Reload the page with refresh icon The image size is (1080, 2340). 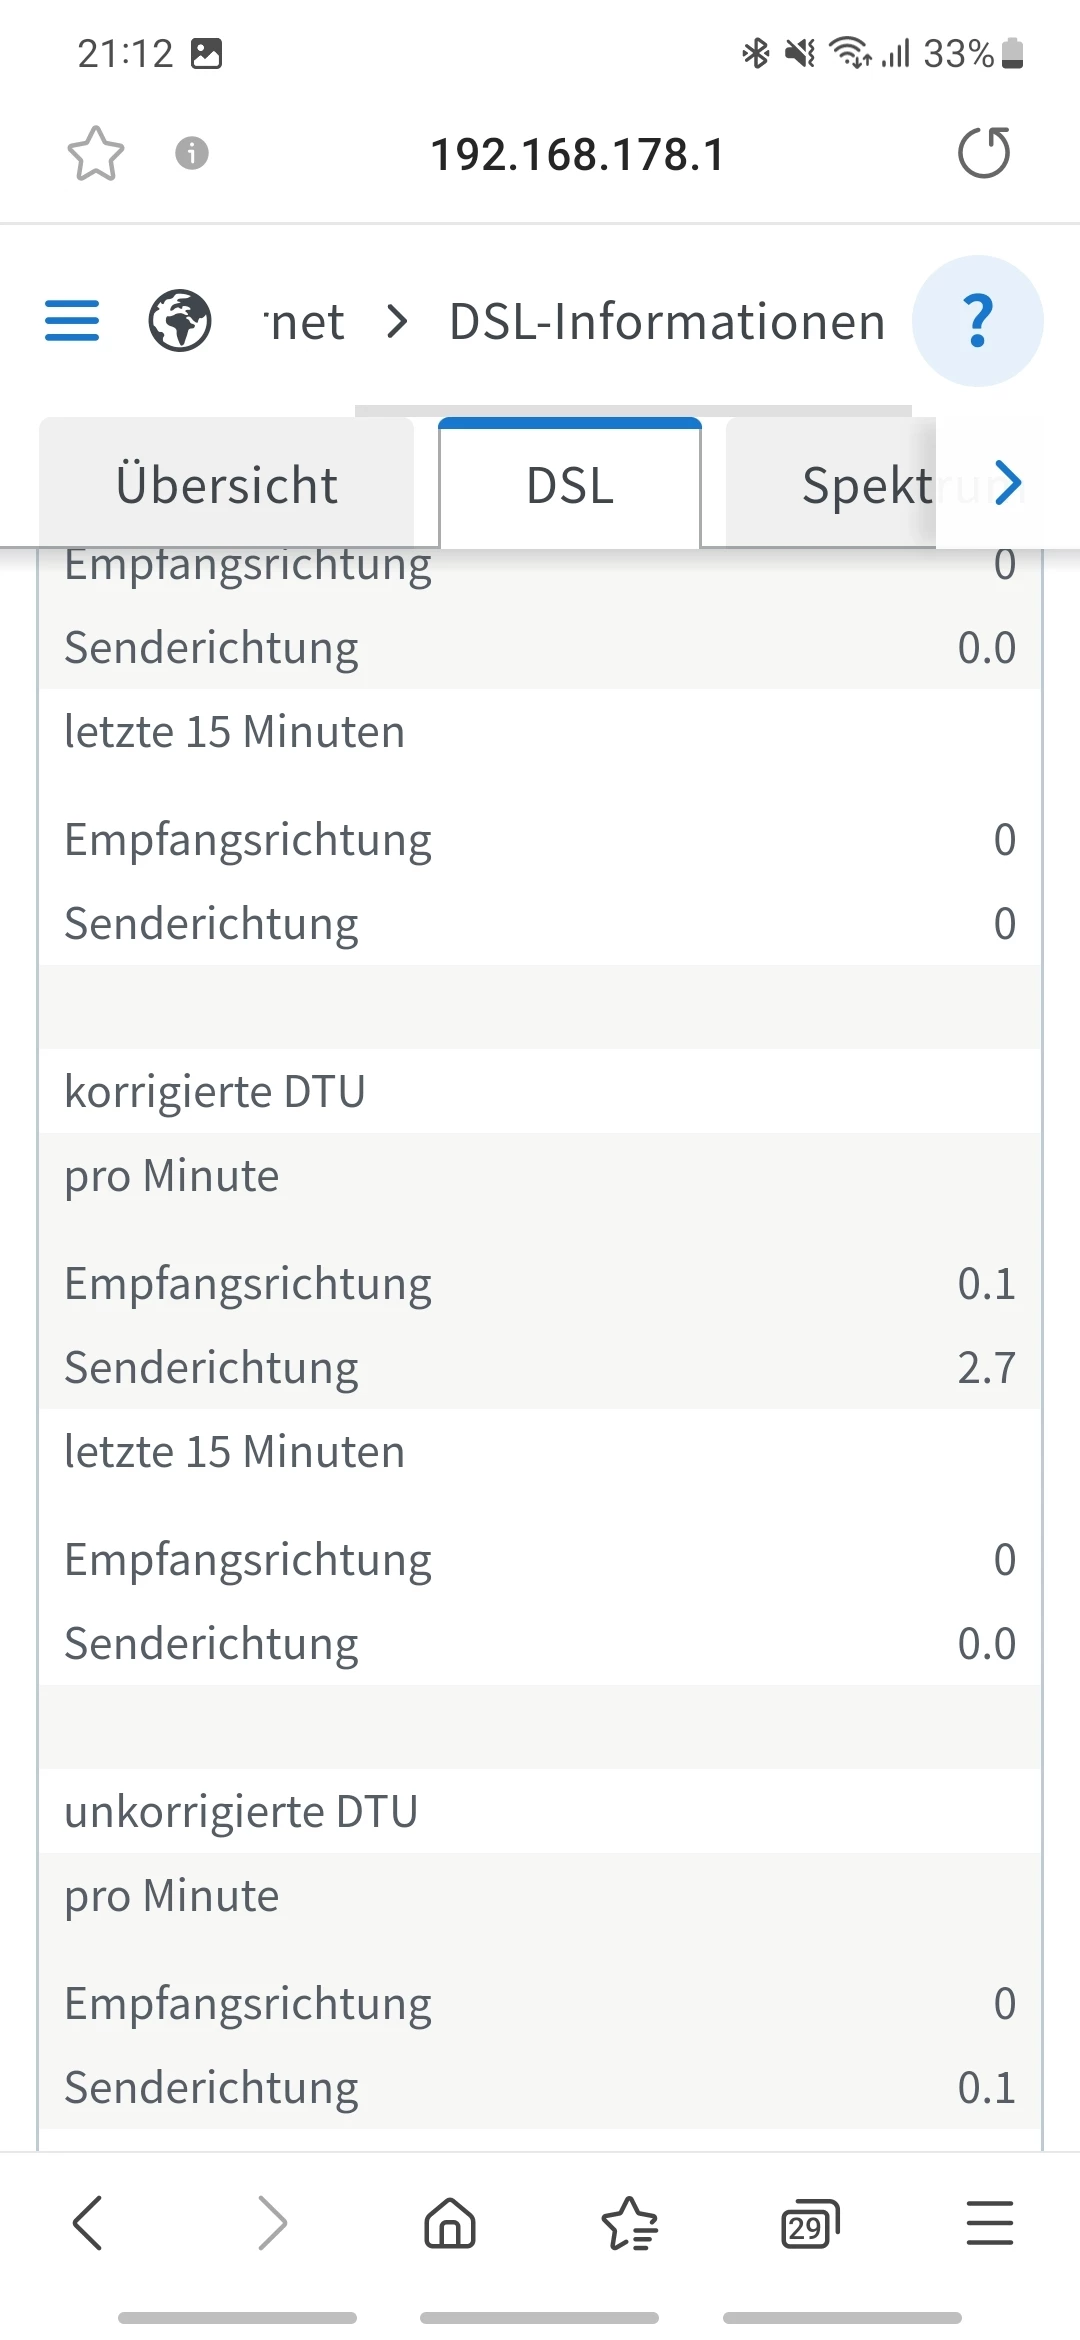[x=984, y=154]
